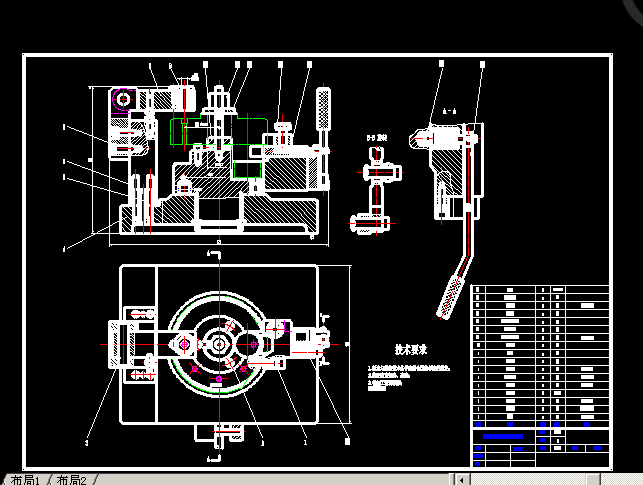
Task: Select the 技术要求 heading text in drawing
Action: (411, 349)
